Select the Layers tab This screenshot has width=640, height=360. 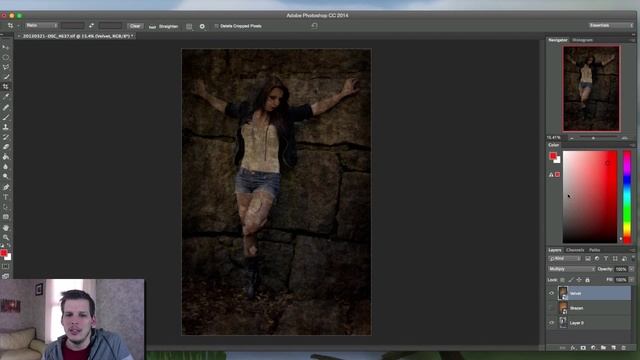tap(555, 250)
